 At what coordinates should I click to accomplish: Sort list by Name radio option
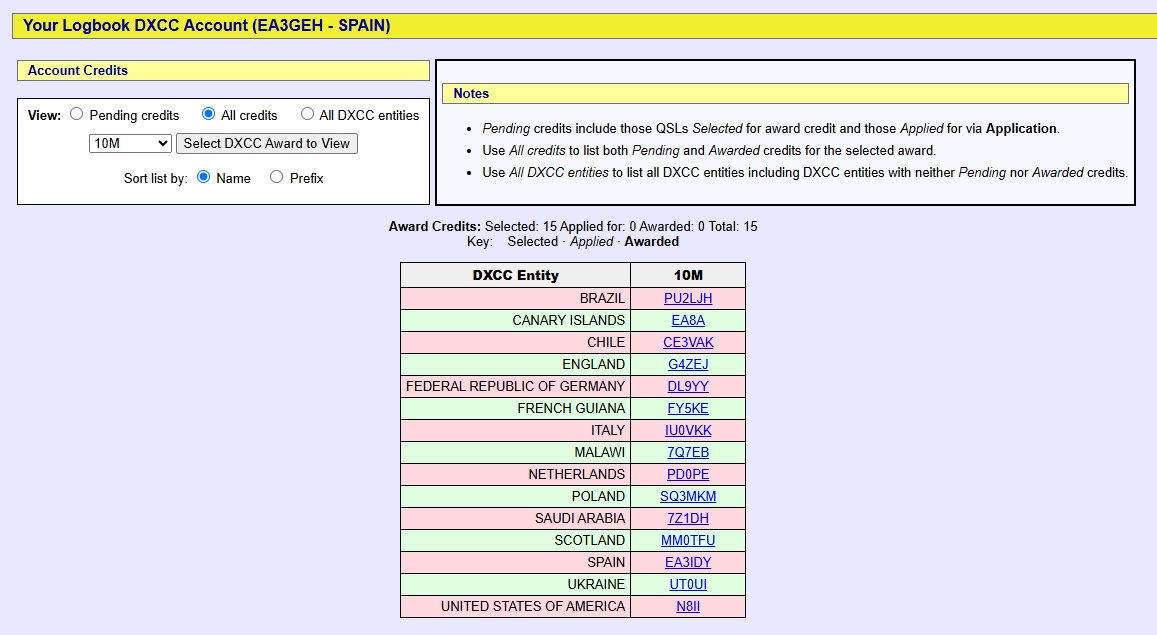point(204,177)
